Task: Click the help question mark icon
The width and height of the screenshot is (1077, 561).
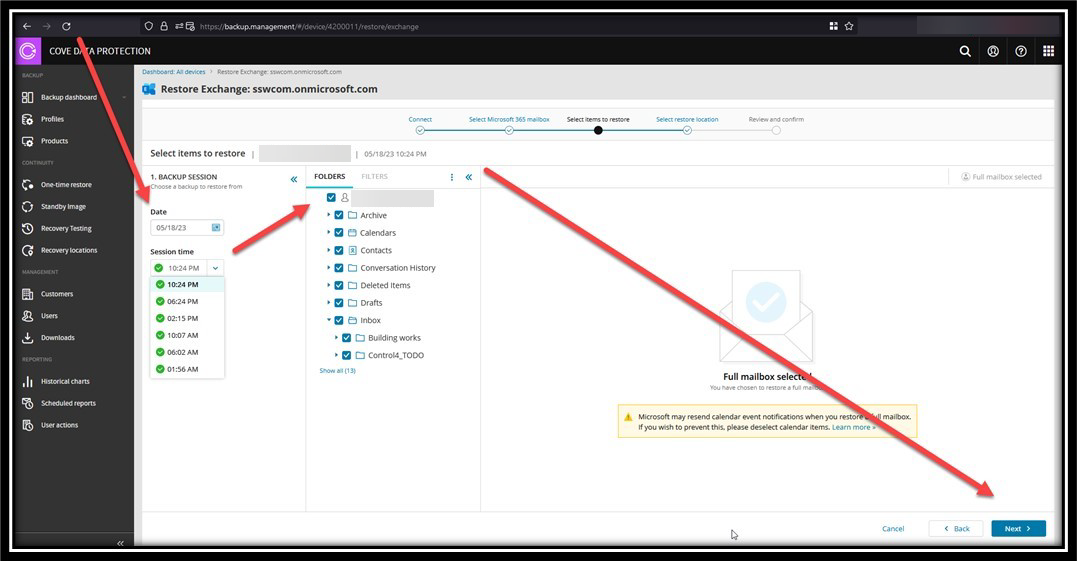Action: click(1021, 51)
